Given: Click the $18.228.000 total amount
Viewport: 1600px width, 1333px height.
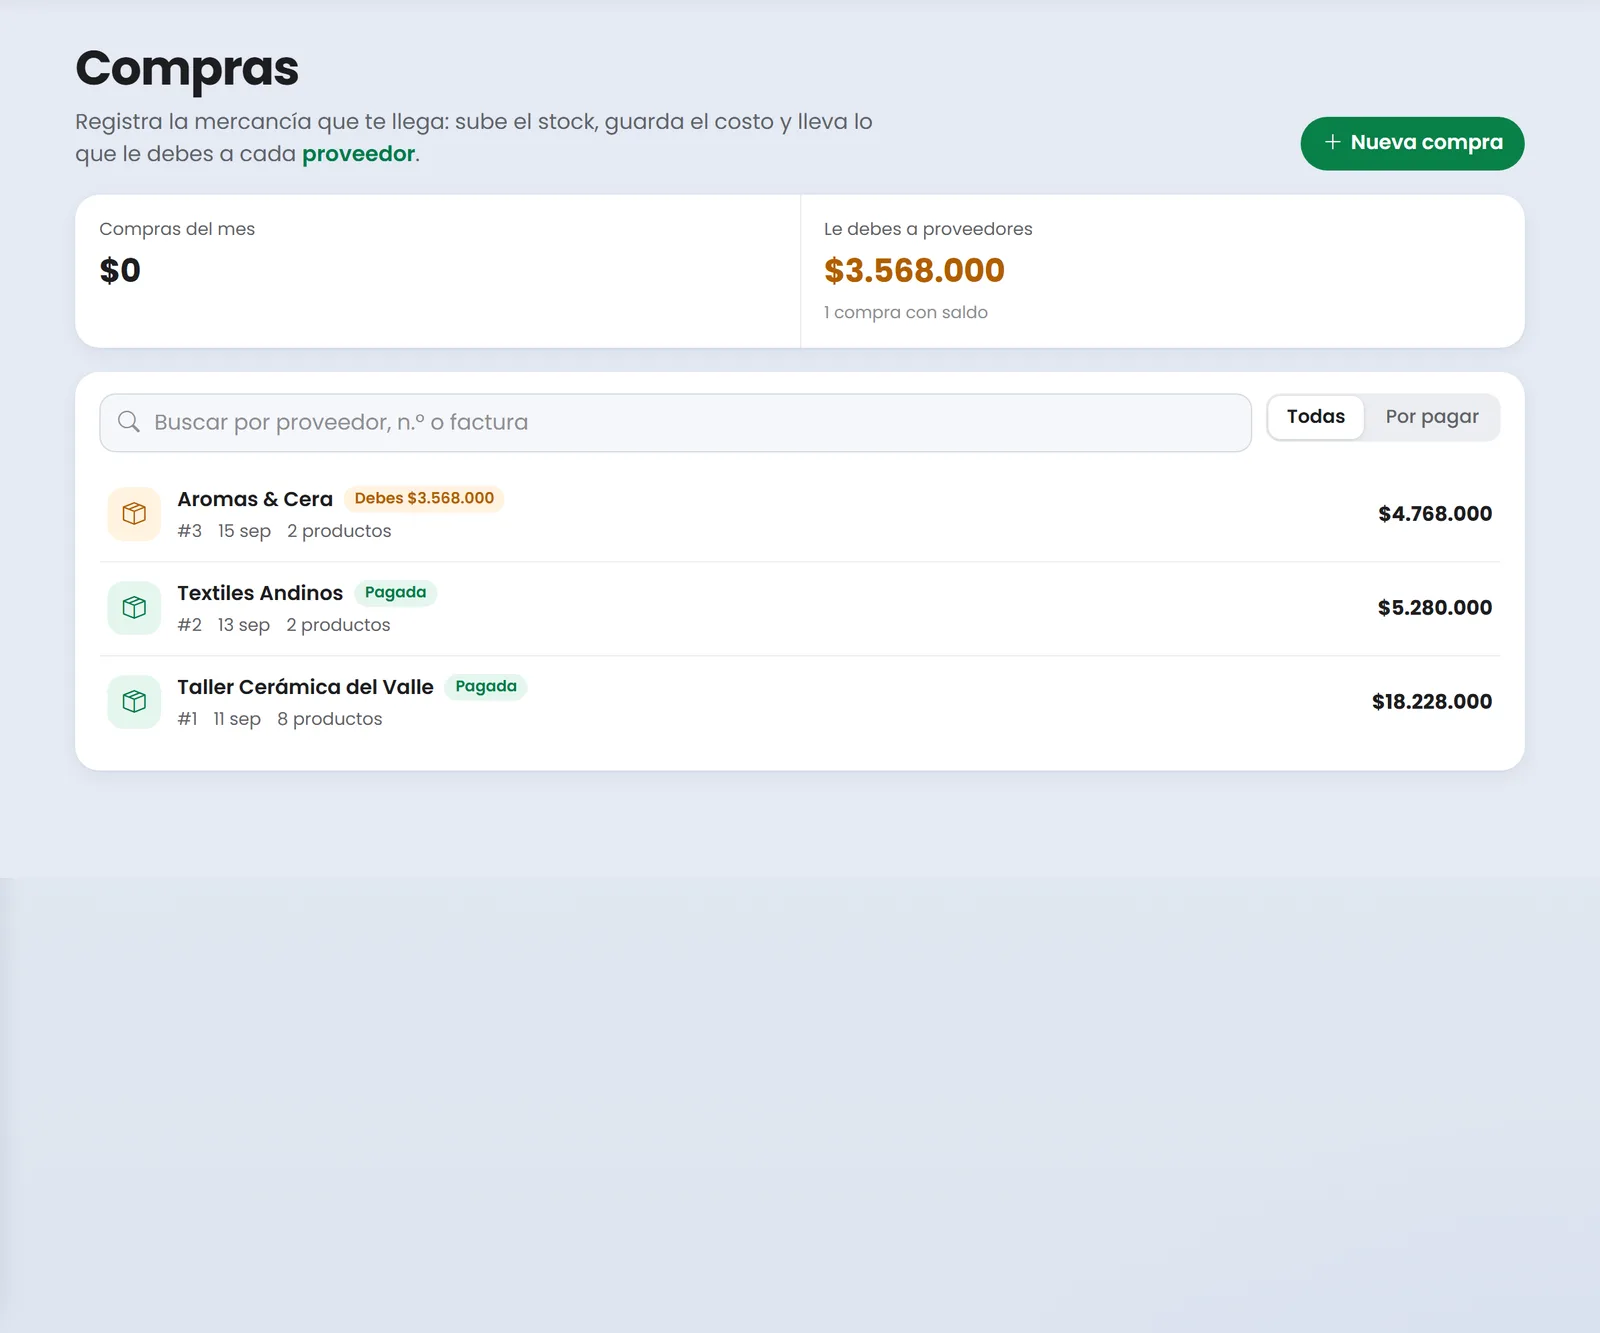Looking at the screenshot, I should pyautogui.click(x=1432, y=702).
